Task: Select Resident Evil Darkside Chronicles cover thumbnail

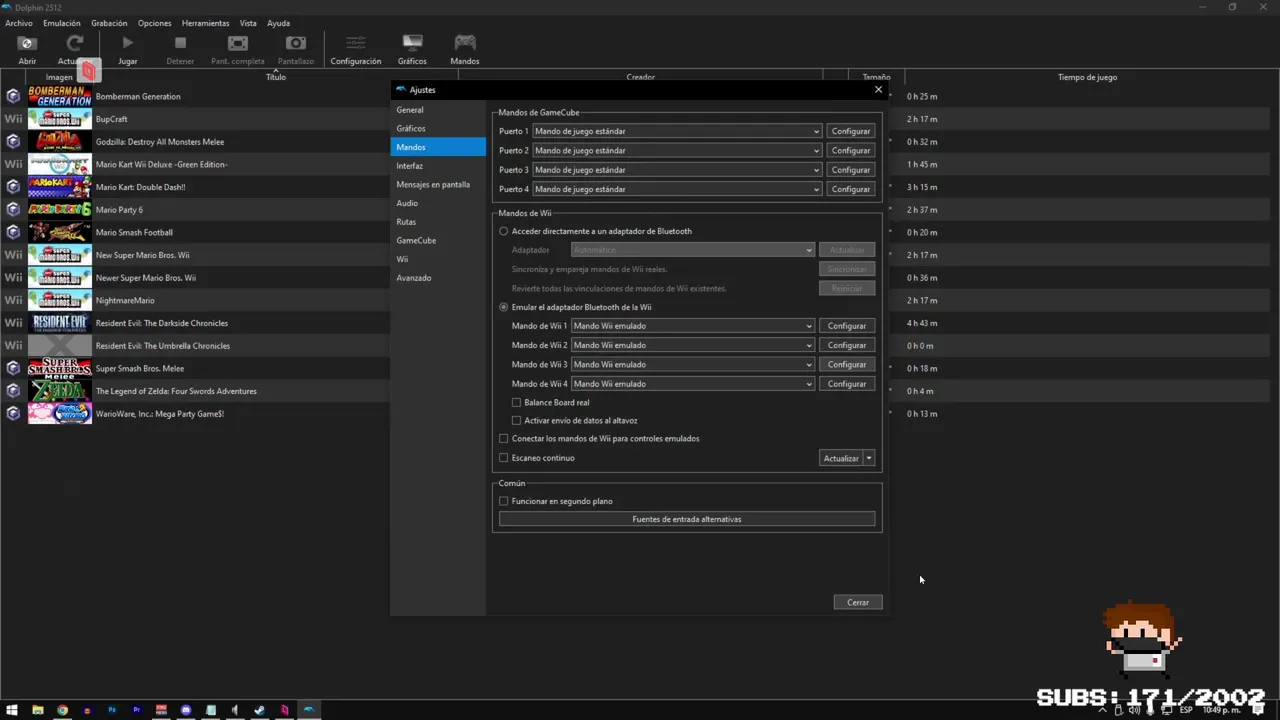Action: [x=60, y=323]
